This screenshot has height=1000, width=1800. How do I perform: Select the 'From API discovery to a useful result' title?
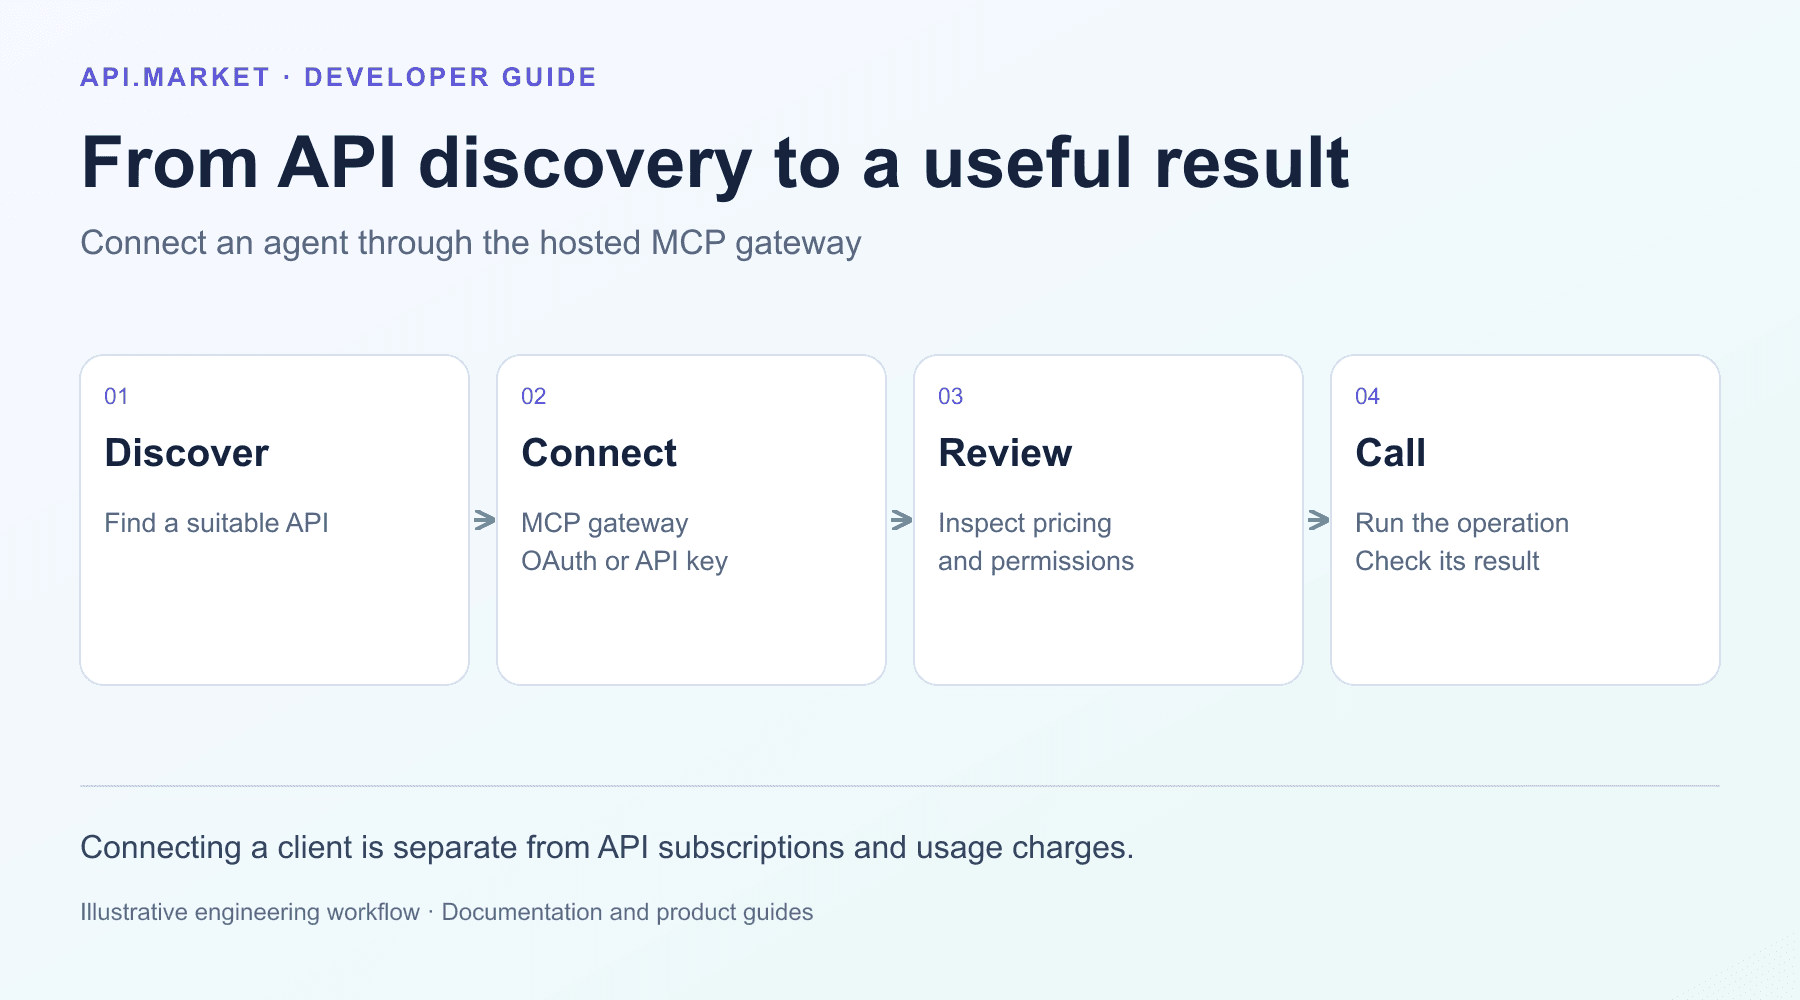pos(715,163)
